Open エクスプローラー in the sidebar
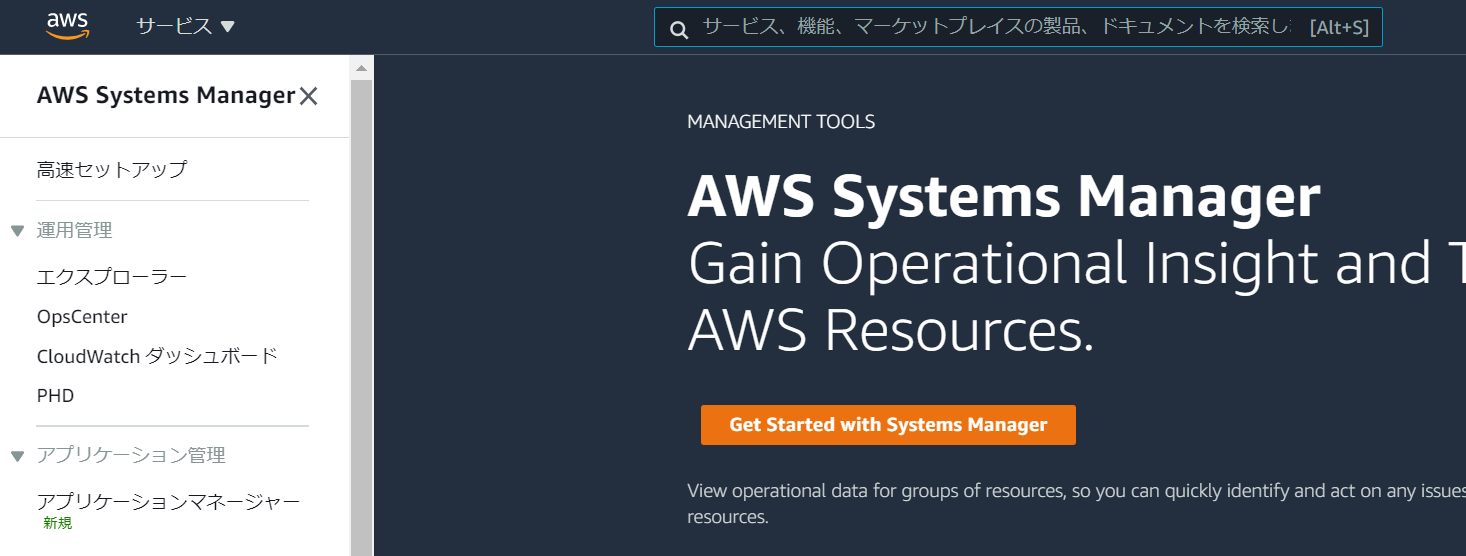The height and width of the screenshot is (556, 1466). pyautogui.click(x=112, y=277)
